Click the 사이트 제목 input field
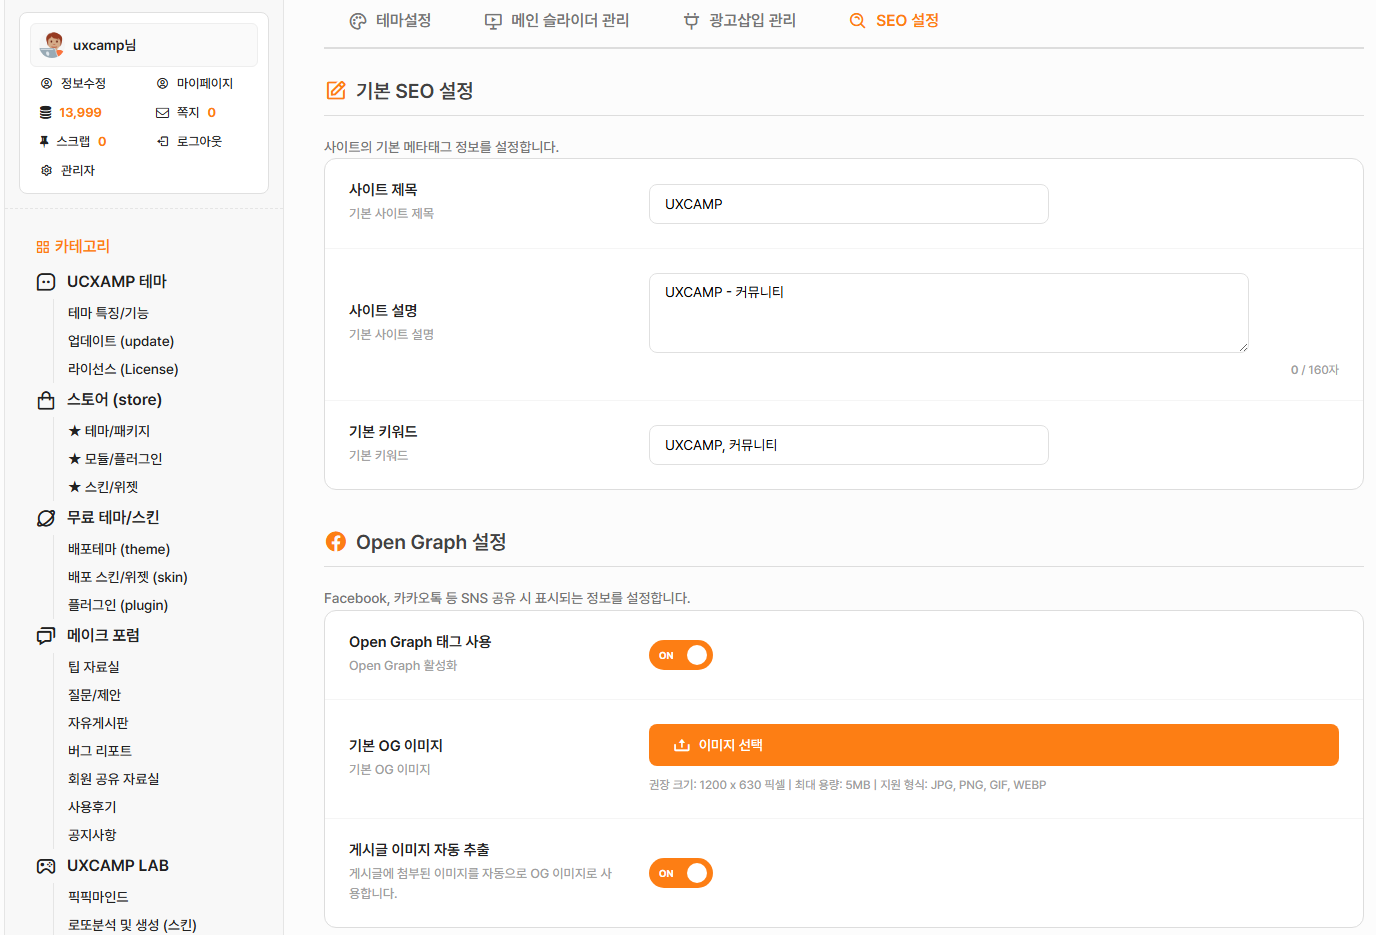This screenshot has height=935, width=1376. (848, 204)
